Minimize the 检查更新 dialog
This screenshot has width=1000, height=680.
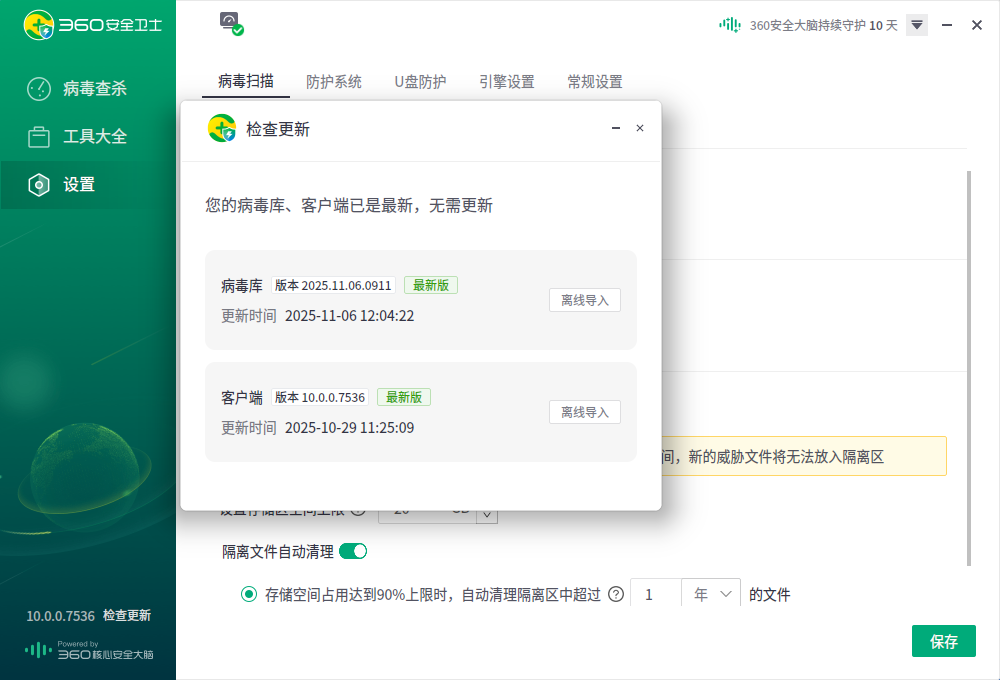616,128
